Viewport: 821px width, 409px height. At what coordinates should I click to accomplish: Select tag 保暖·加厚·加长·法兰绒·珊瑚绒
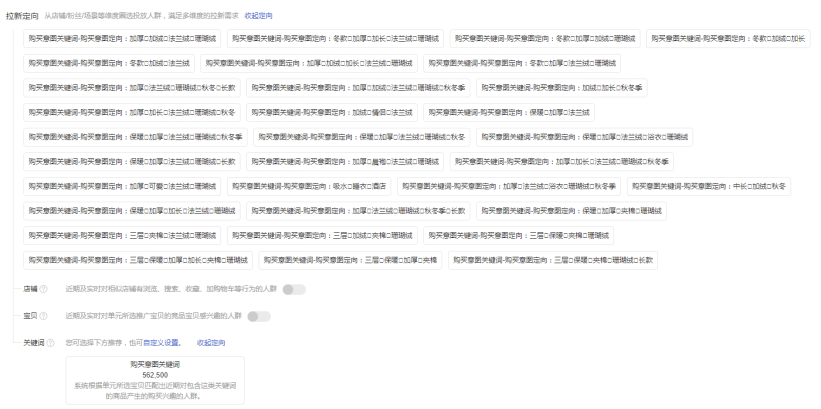click(x=132, y=211)
